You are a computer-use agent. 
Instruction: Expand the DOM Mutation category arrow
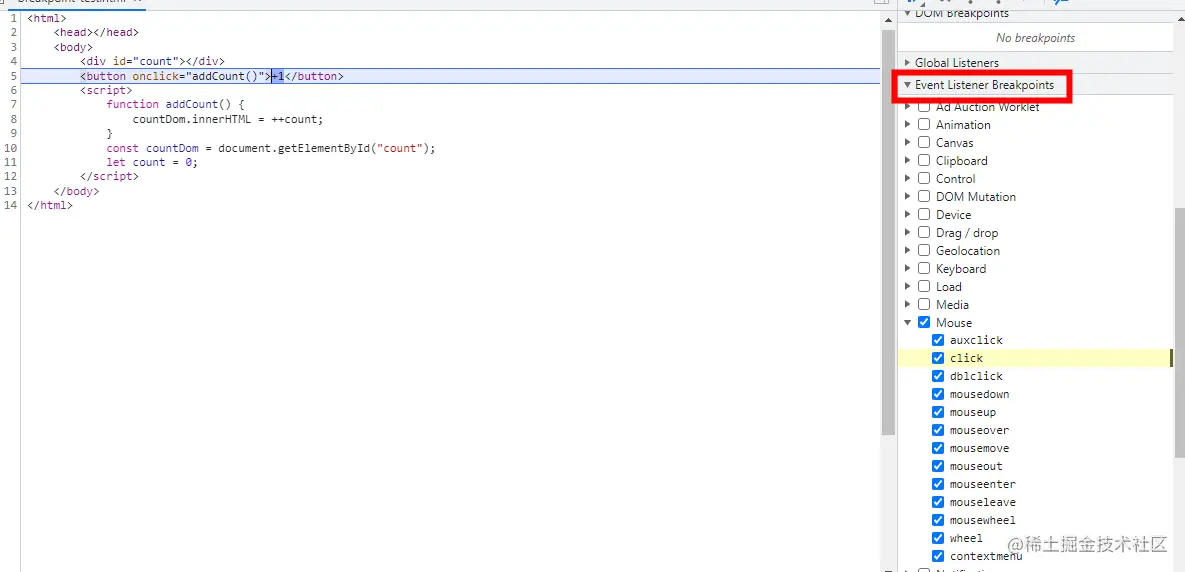pyautogui.click(x=908, y=196)
